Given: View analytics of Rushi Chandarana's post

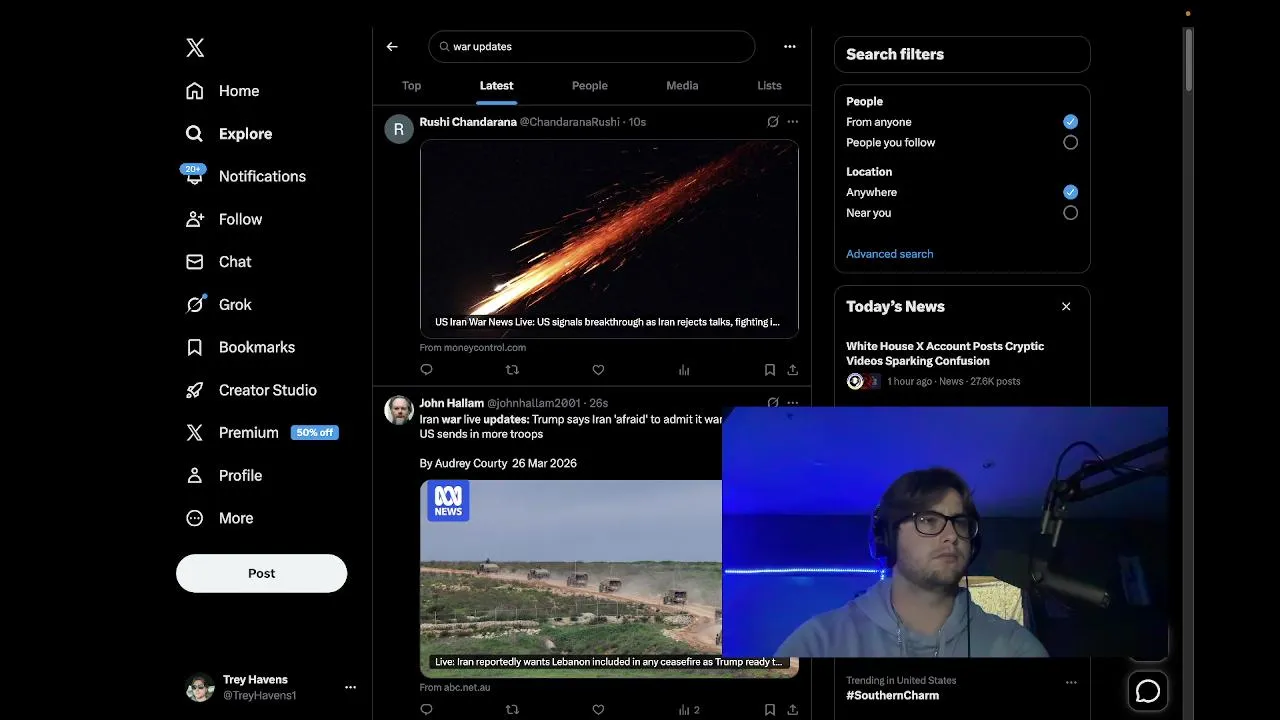Looking at the screenshot, I should click(684, 370).
